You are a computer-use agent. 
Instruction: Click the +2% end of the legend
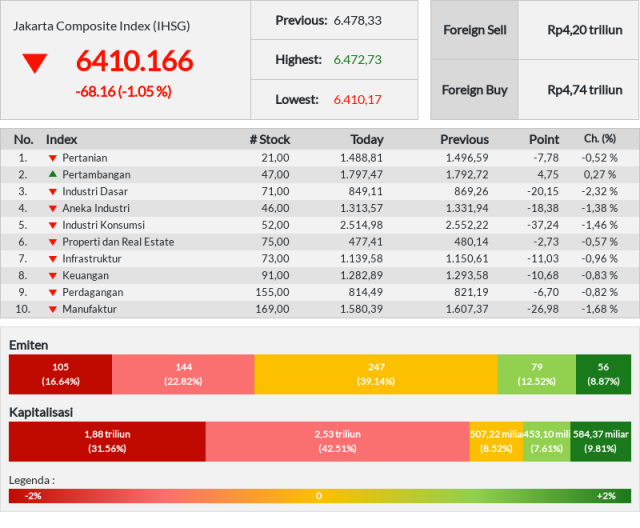[606, 496]
